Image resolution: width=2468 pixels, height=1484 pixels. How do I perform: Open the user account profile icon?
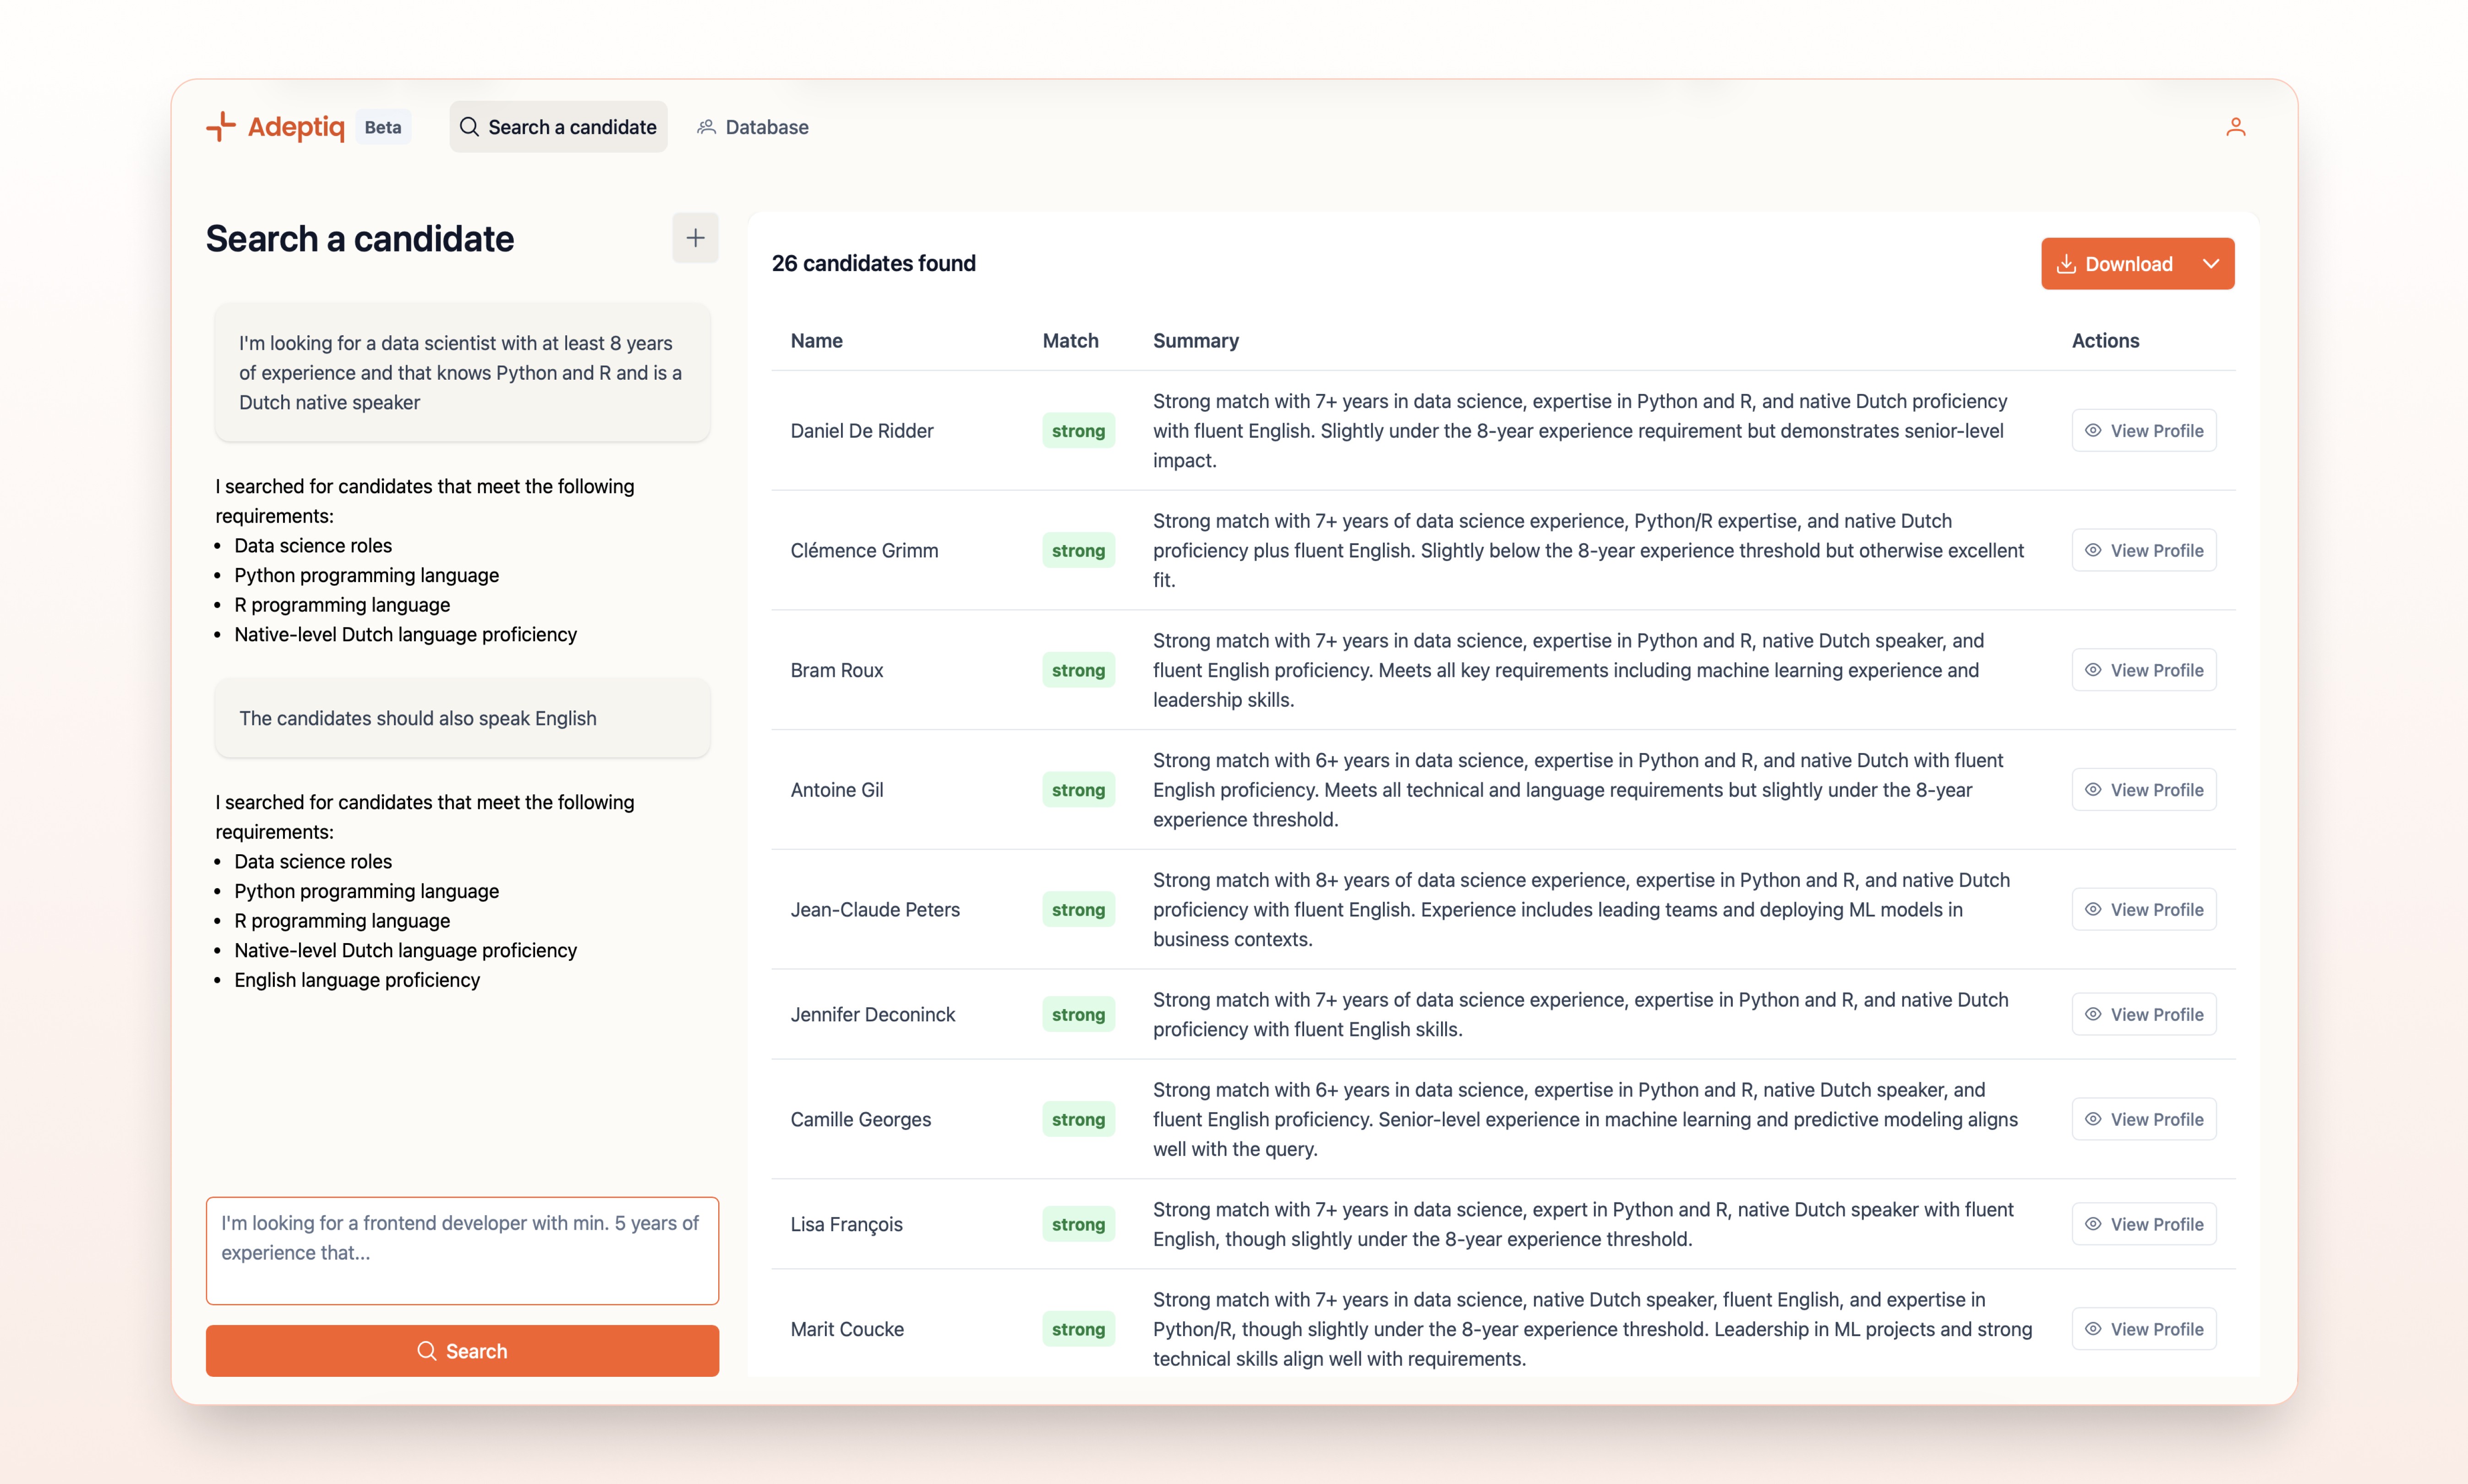(2236, 127)
